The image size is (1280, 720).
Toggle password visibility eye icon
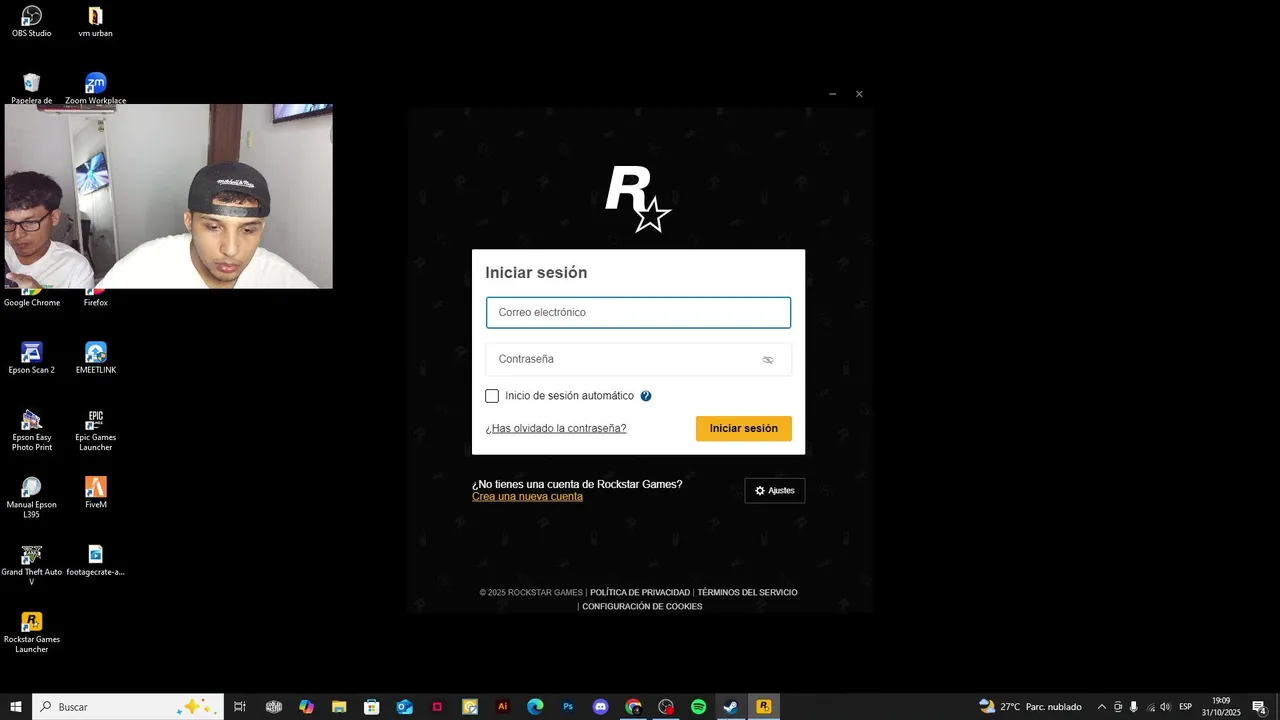pos(768,360)
